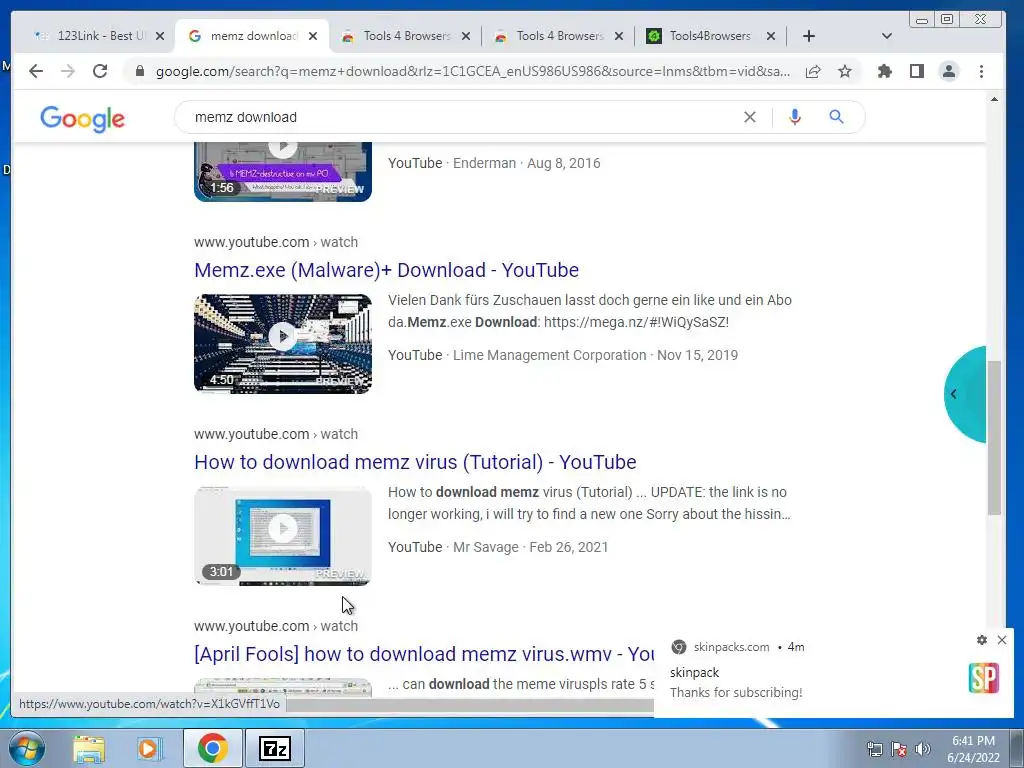Screen dimensions: 1024x768
Task: Open Memz.exe (Malware)+ Download result
Action: [387, 270]
